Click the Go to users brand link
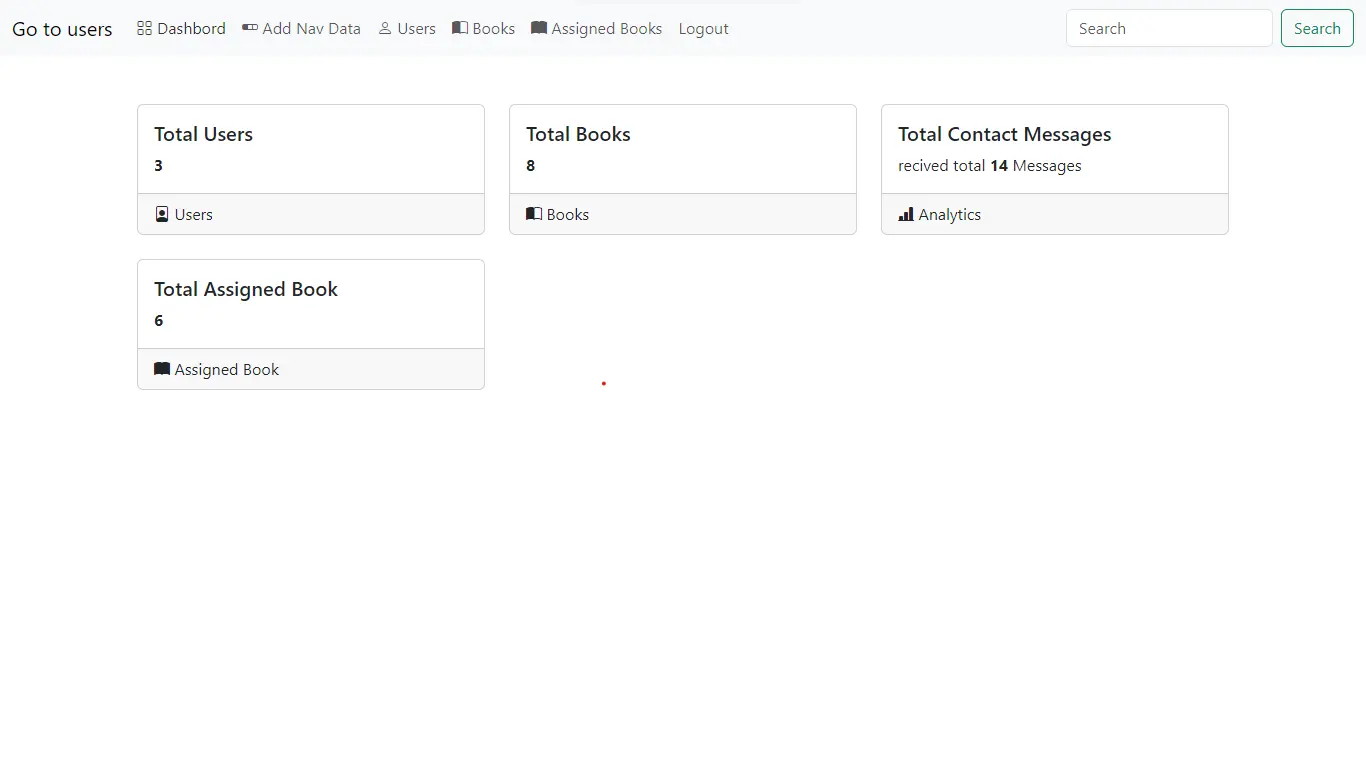 (x=62, y=29)
